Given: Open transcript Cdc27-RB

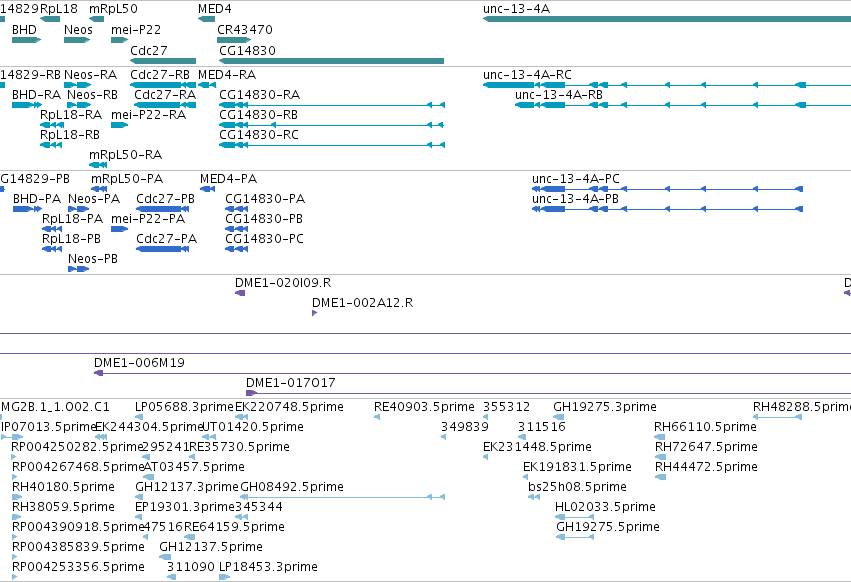Looking at the screenshot, I should [x=163, y=85].
